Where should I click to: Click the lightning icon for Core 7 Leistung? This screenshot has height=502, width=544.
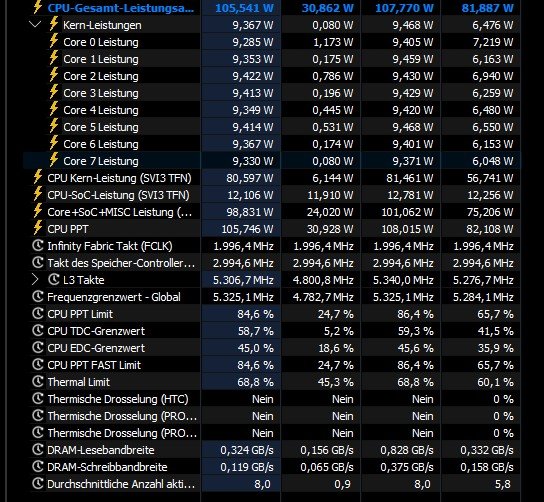tap(54, 160)
